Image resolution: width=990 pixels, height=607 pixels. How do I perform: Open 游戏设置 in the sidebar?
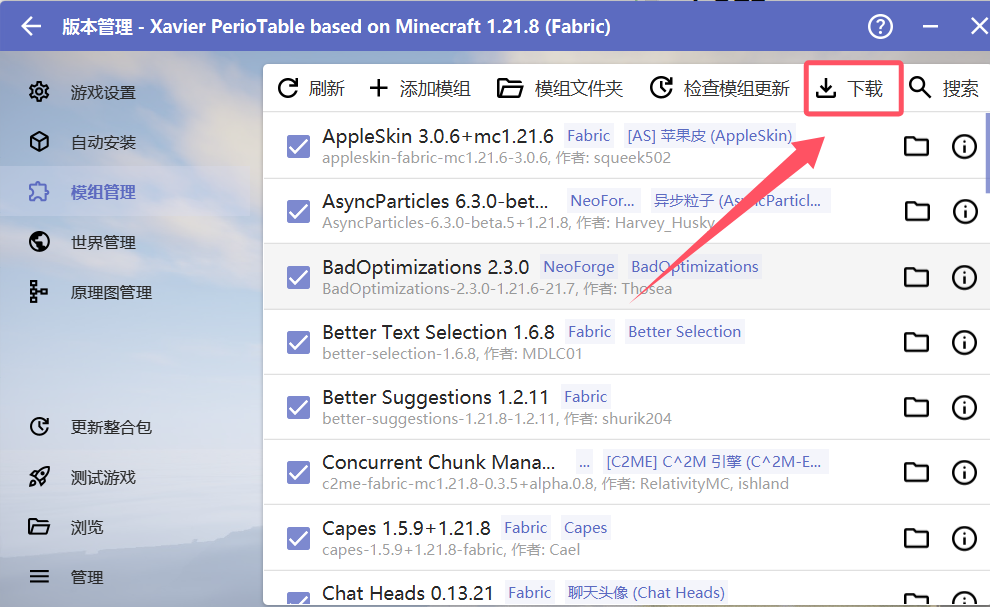pyautogui.click(x=125, y=92)
